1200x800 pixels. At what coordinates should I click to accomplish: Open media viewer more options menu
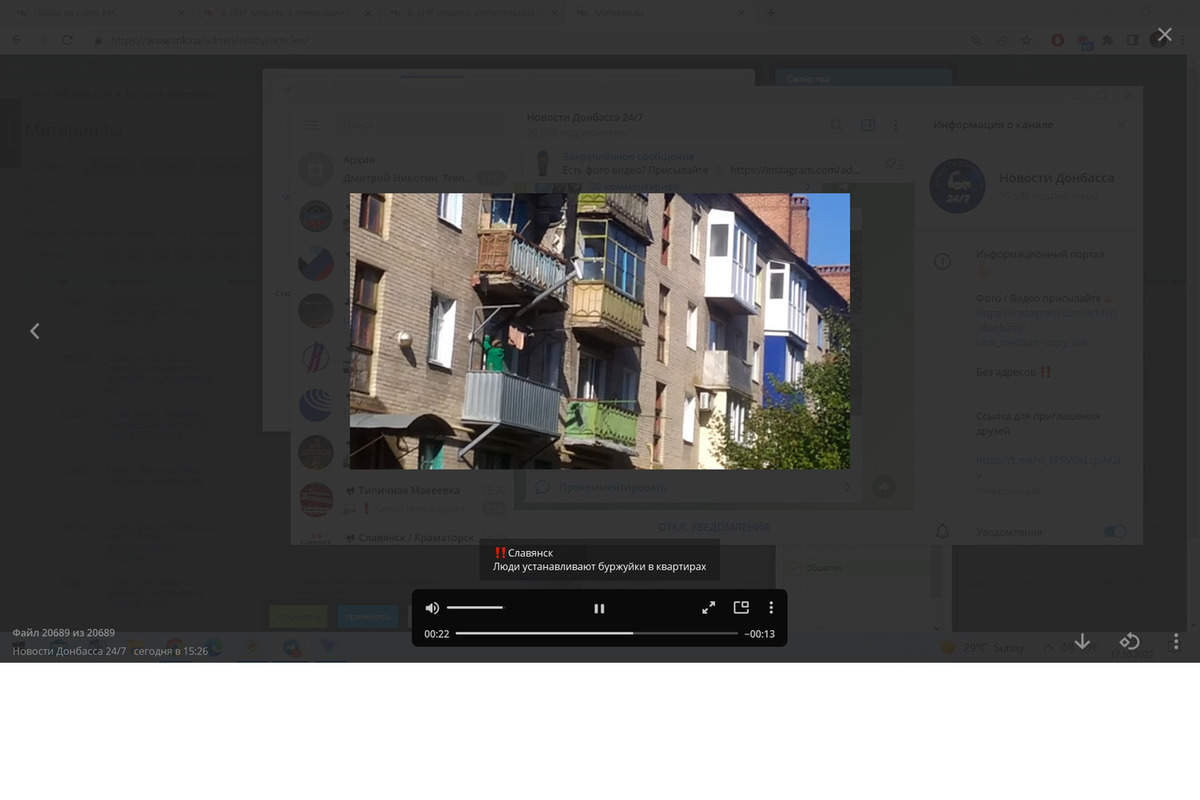[1176, 641]
